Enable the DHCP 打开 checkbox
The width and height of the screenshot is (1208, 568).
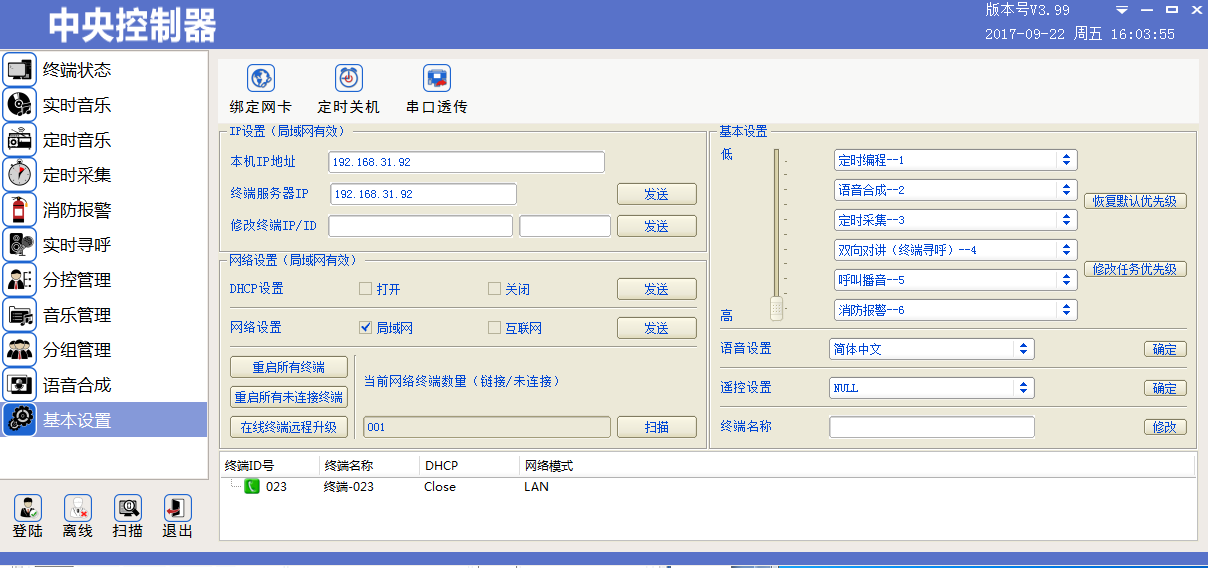click(366, 289)
